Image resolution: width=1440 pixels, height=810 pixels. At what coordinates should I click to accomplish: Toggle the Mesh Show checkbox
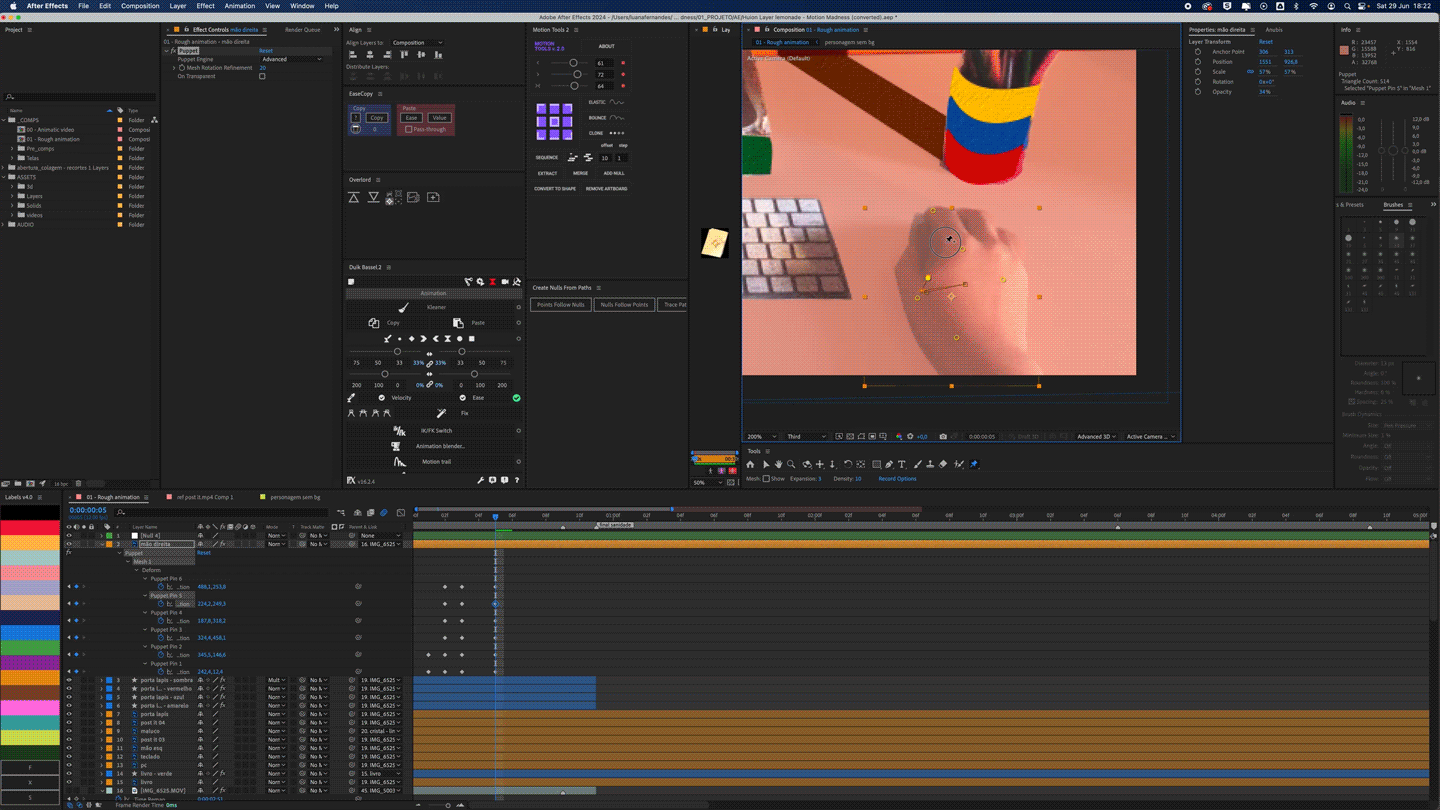766,479
